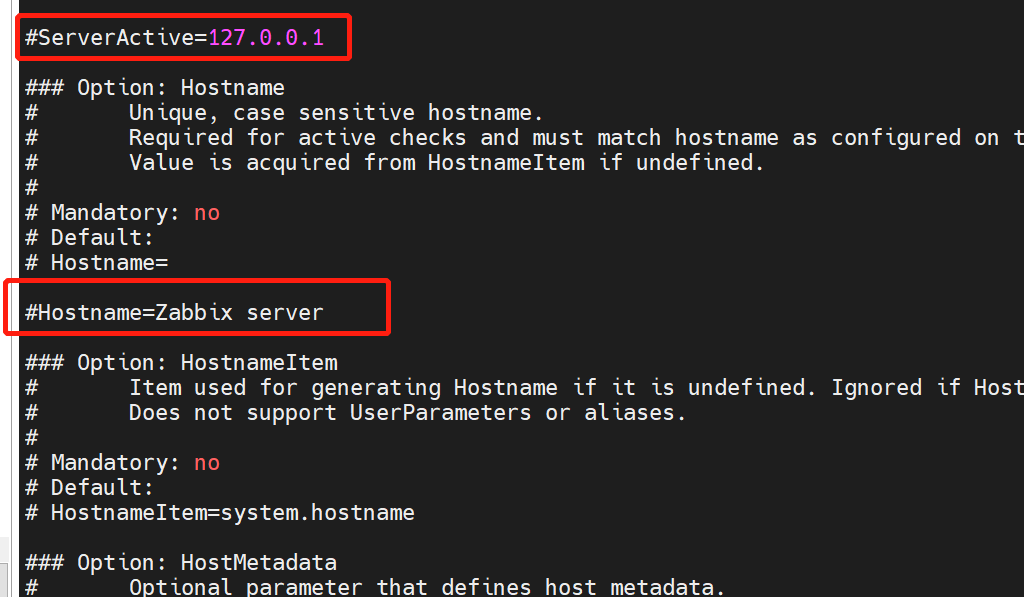Click the '### Option: HostMetadata' heading
Screen dimensions: 1024x597
(x=181, y=563)
